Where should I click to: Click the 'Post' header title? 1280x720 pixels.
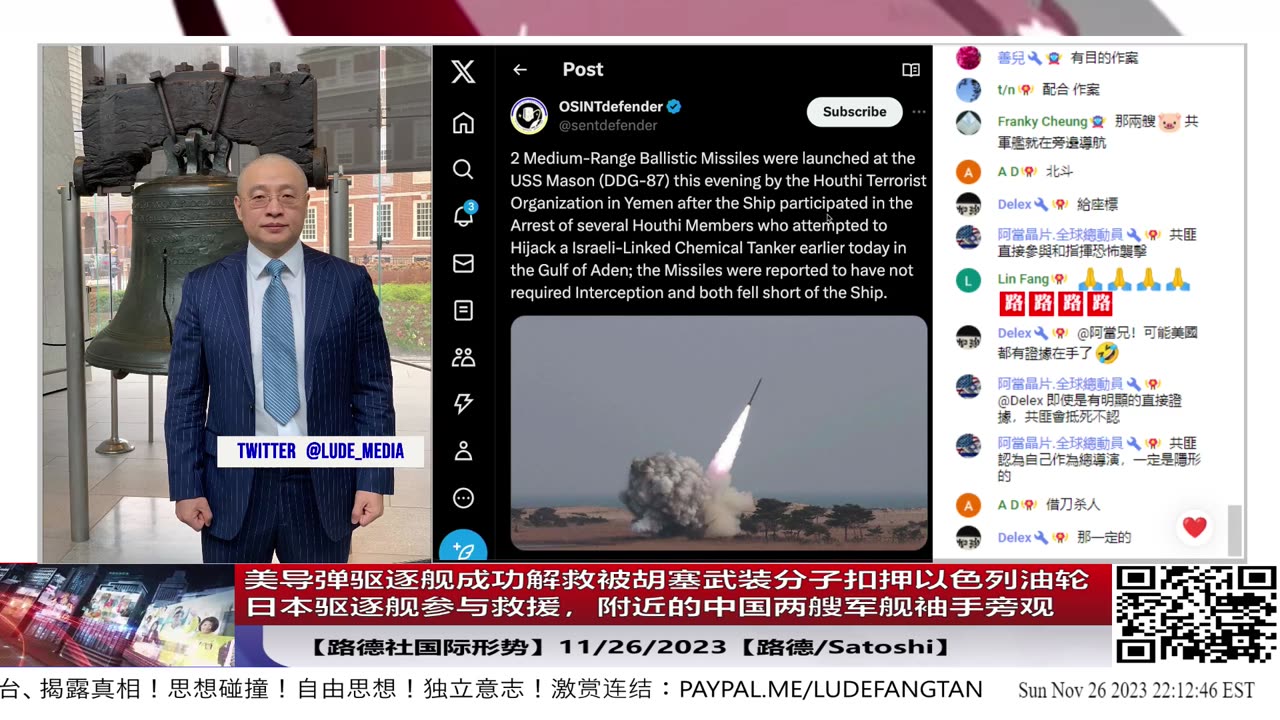[x=583, y=69]
